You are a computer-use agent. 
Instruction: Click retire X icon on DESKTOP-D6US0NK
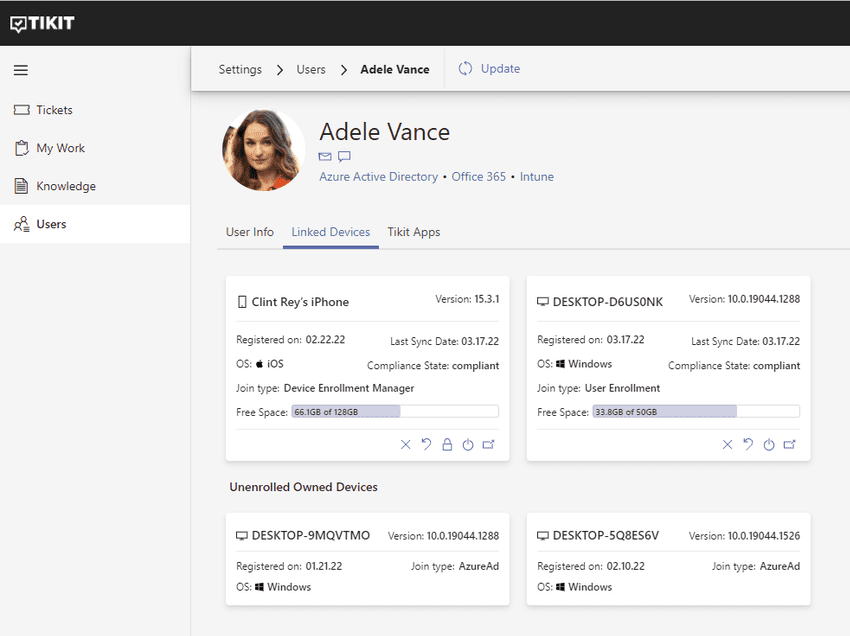coord(727,445)
